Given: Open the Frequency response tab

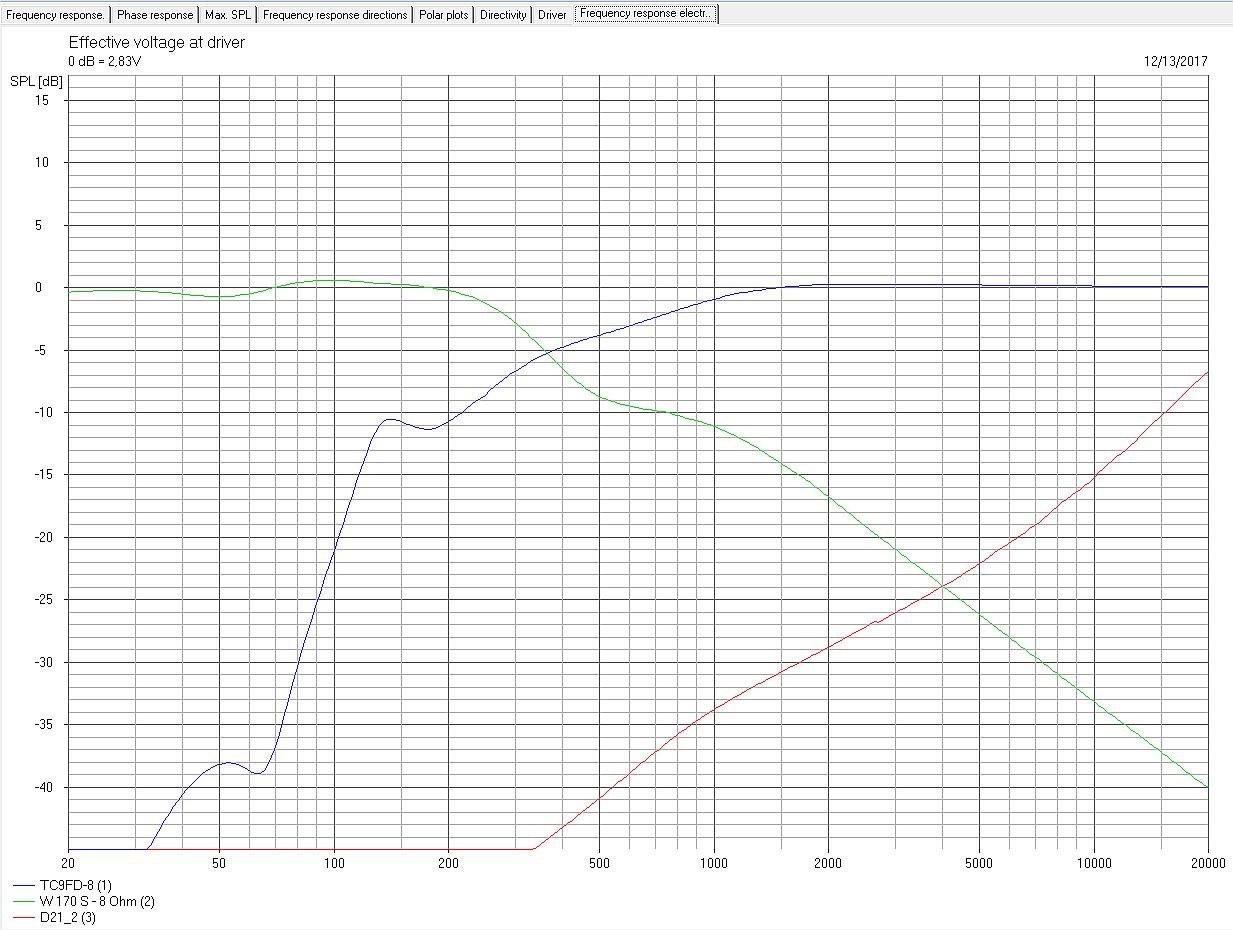Looking at the screenshot, I should [x=55, y=15].
